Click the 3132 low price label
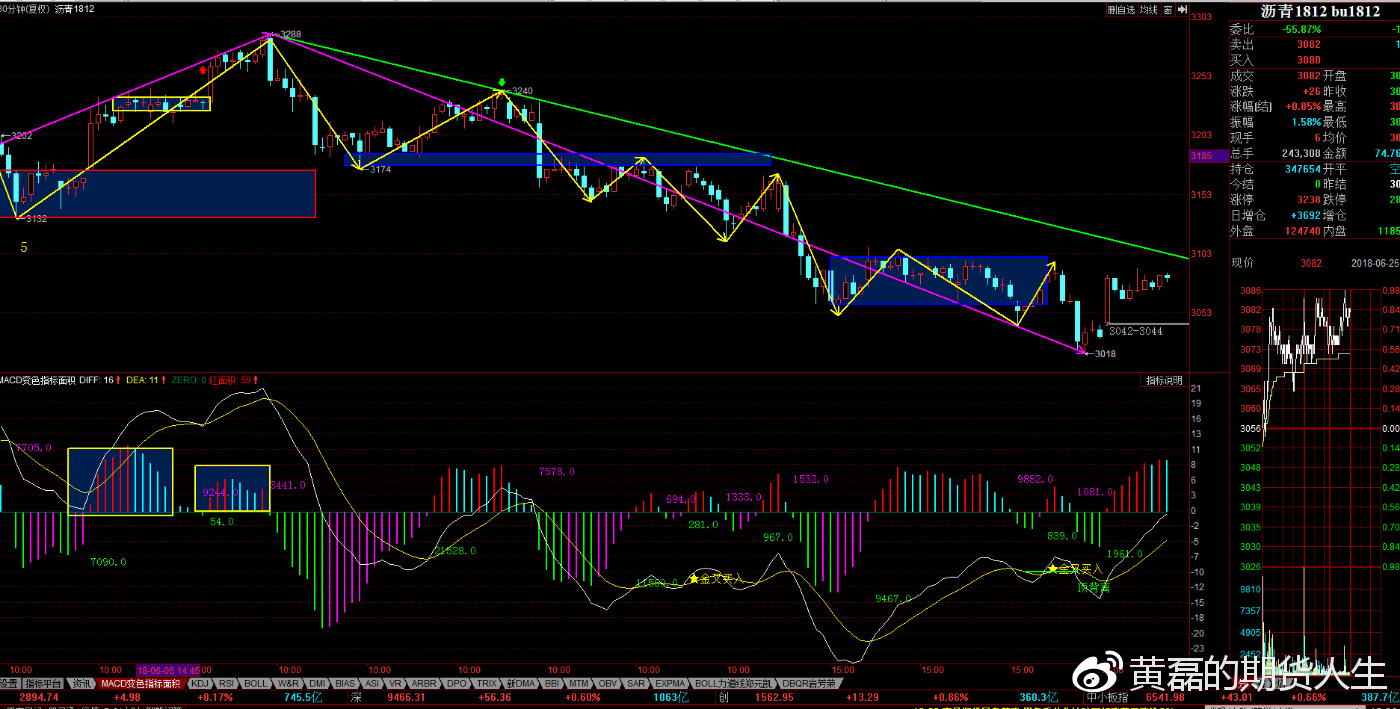Viewport: 1400px width, 709px height. point(36,218)
